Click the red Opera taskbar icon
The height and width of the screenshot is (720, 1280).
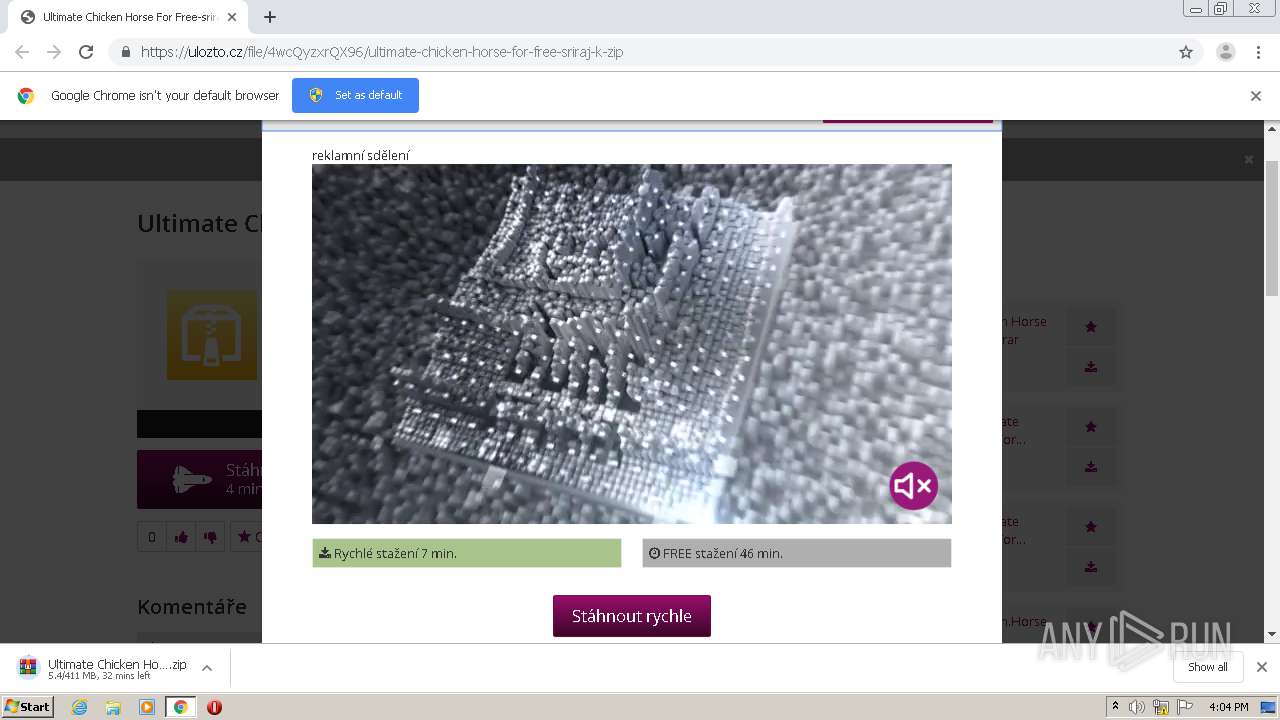point(214,707)
